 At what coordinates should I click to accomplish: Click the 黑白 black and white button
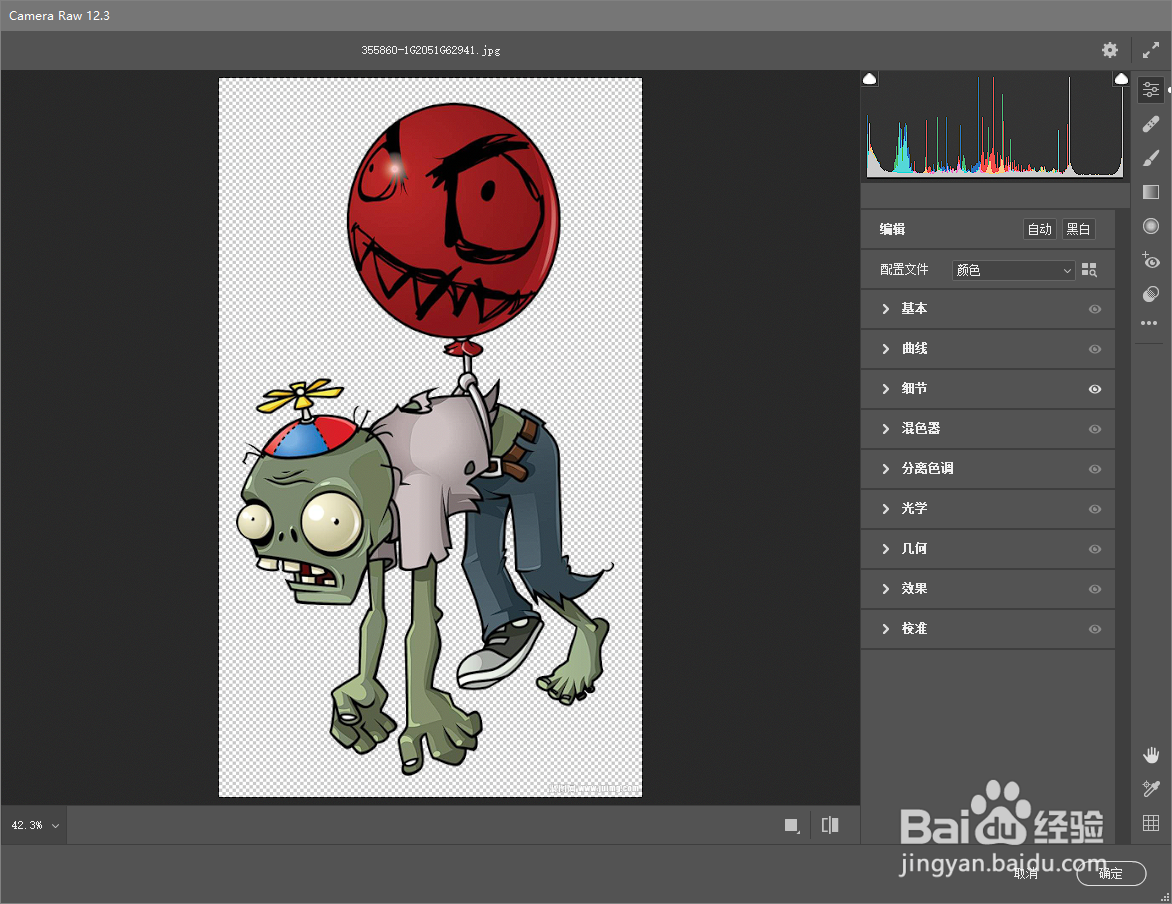(x=1079, y=230)
